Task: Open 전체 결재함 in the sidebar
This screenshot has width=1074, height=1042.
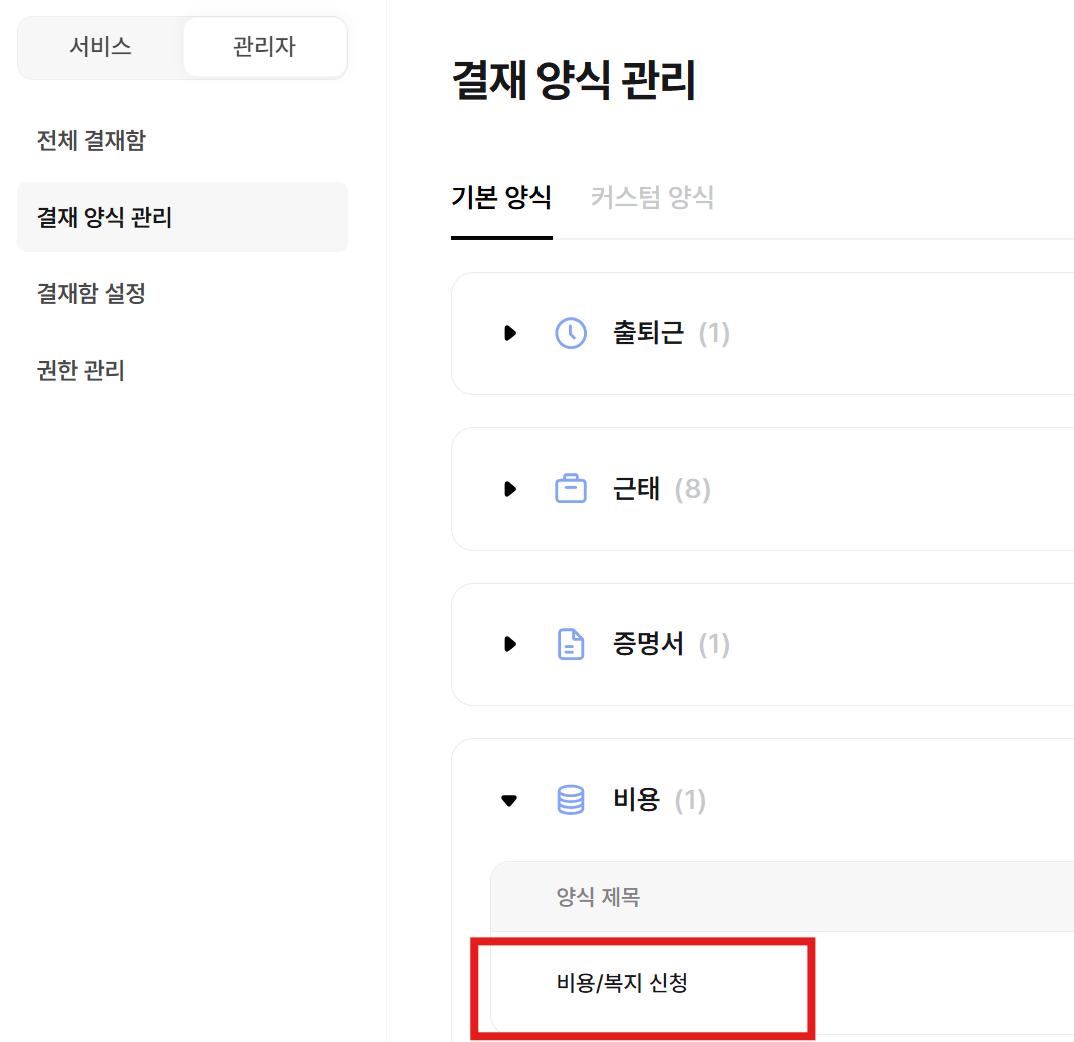Action: 91,140
